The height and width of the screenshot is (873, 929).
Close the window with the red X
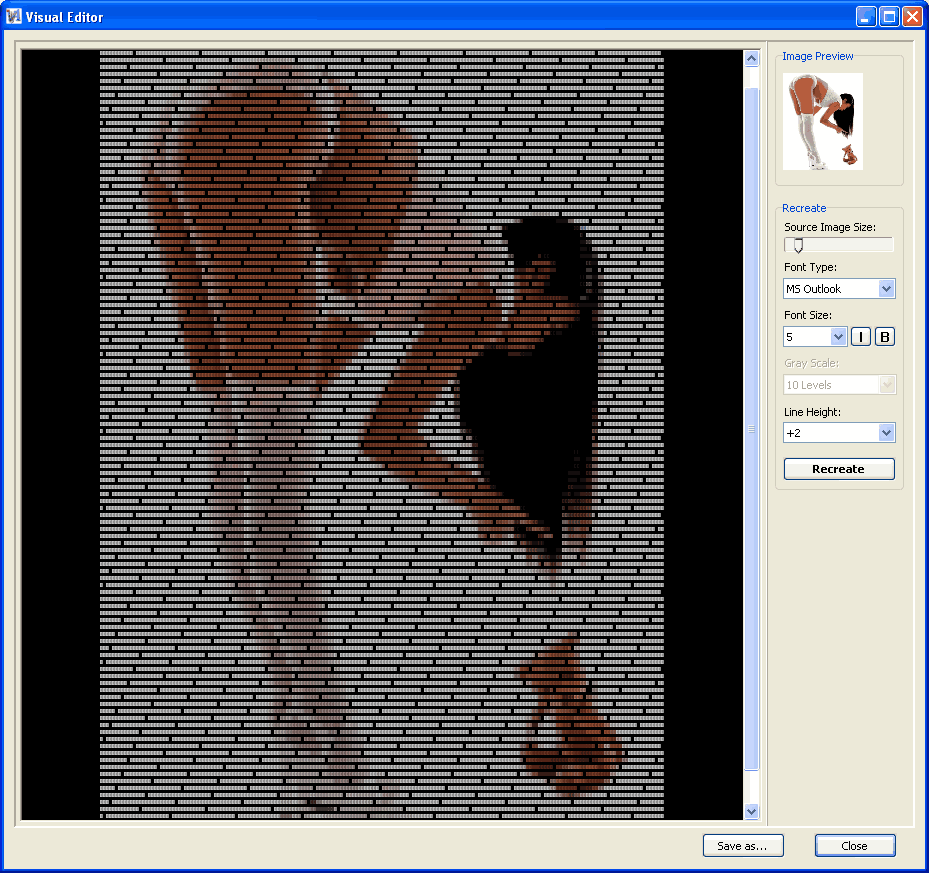coord(912,17)
